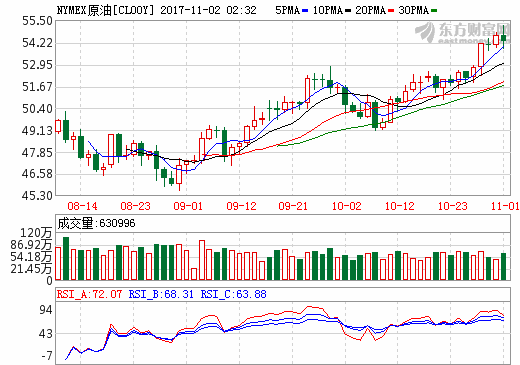Select the 09-01 date axis label

(188, 206)
